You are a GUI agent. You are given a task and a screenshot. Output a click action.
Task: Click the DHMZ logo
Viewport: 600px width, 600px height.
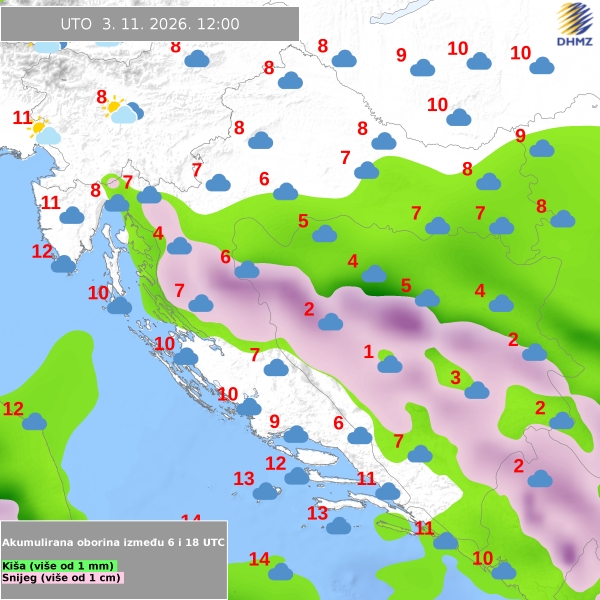[575, 24]
